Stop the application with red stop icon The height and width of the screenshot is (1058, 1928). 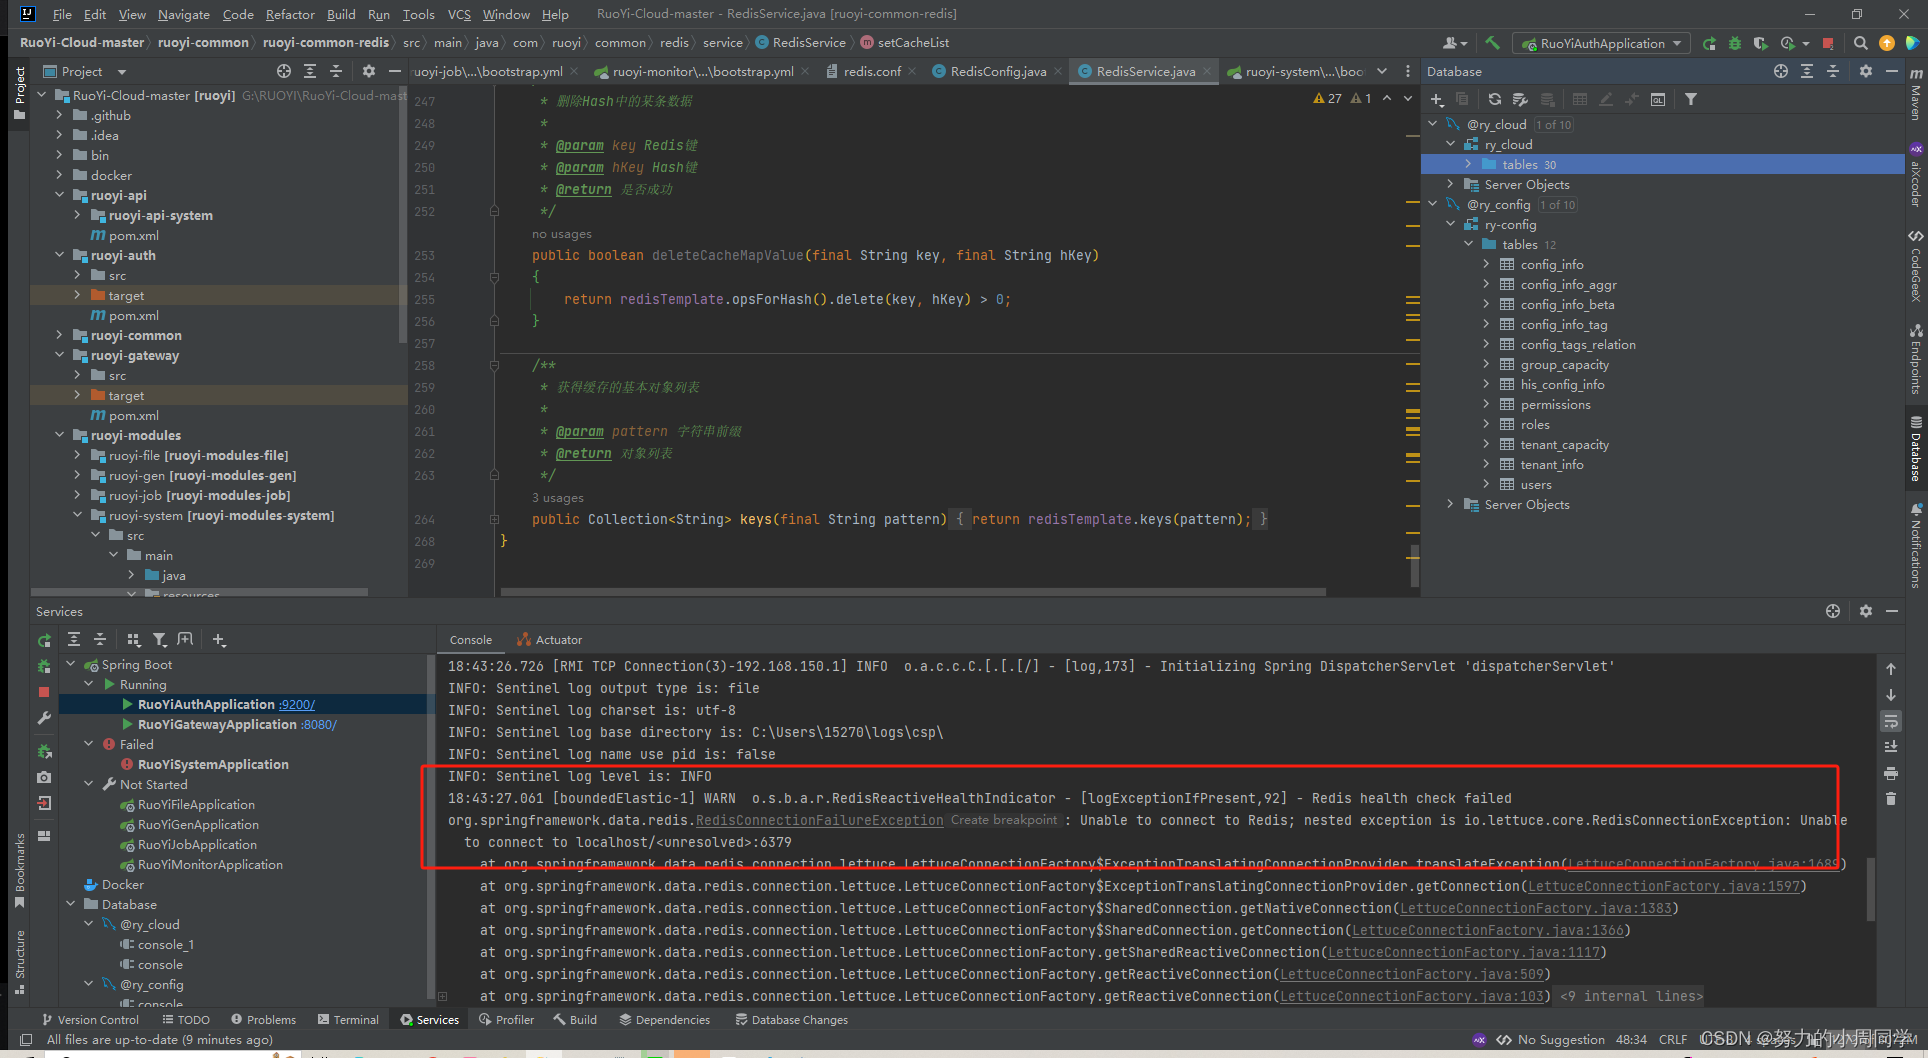click(x=1828, y=43)
